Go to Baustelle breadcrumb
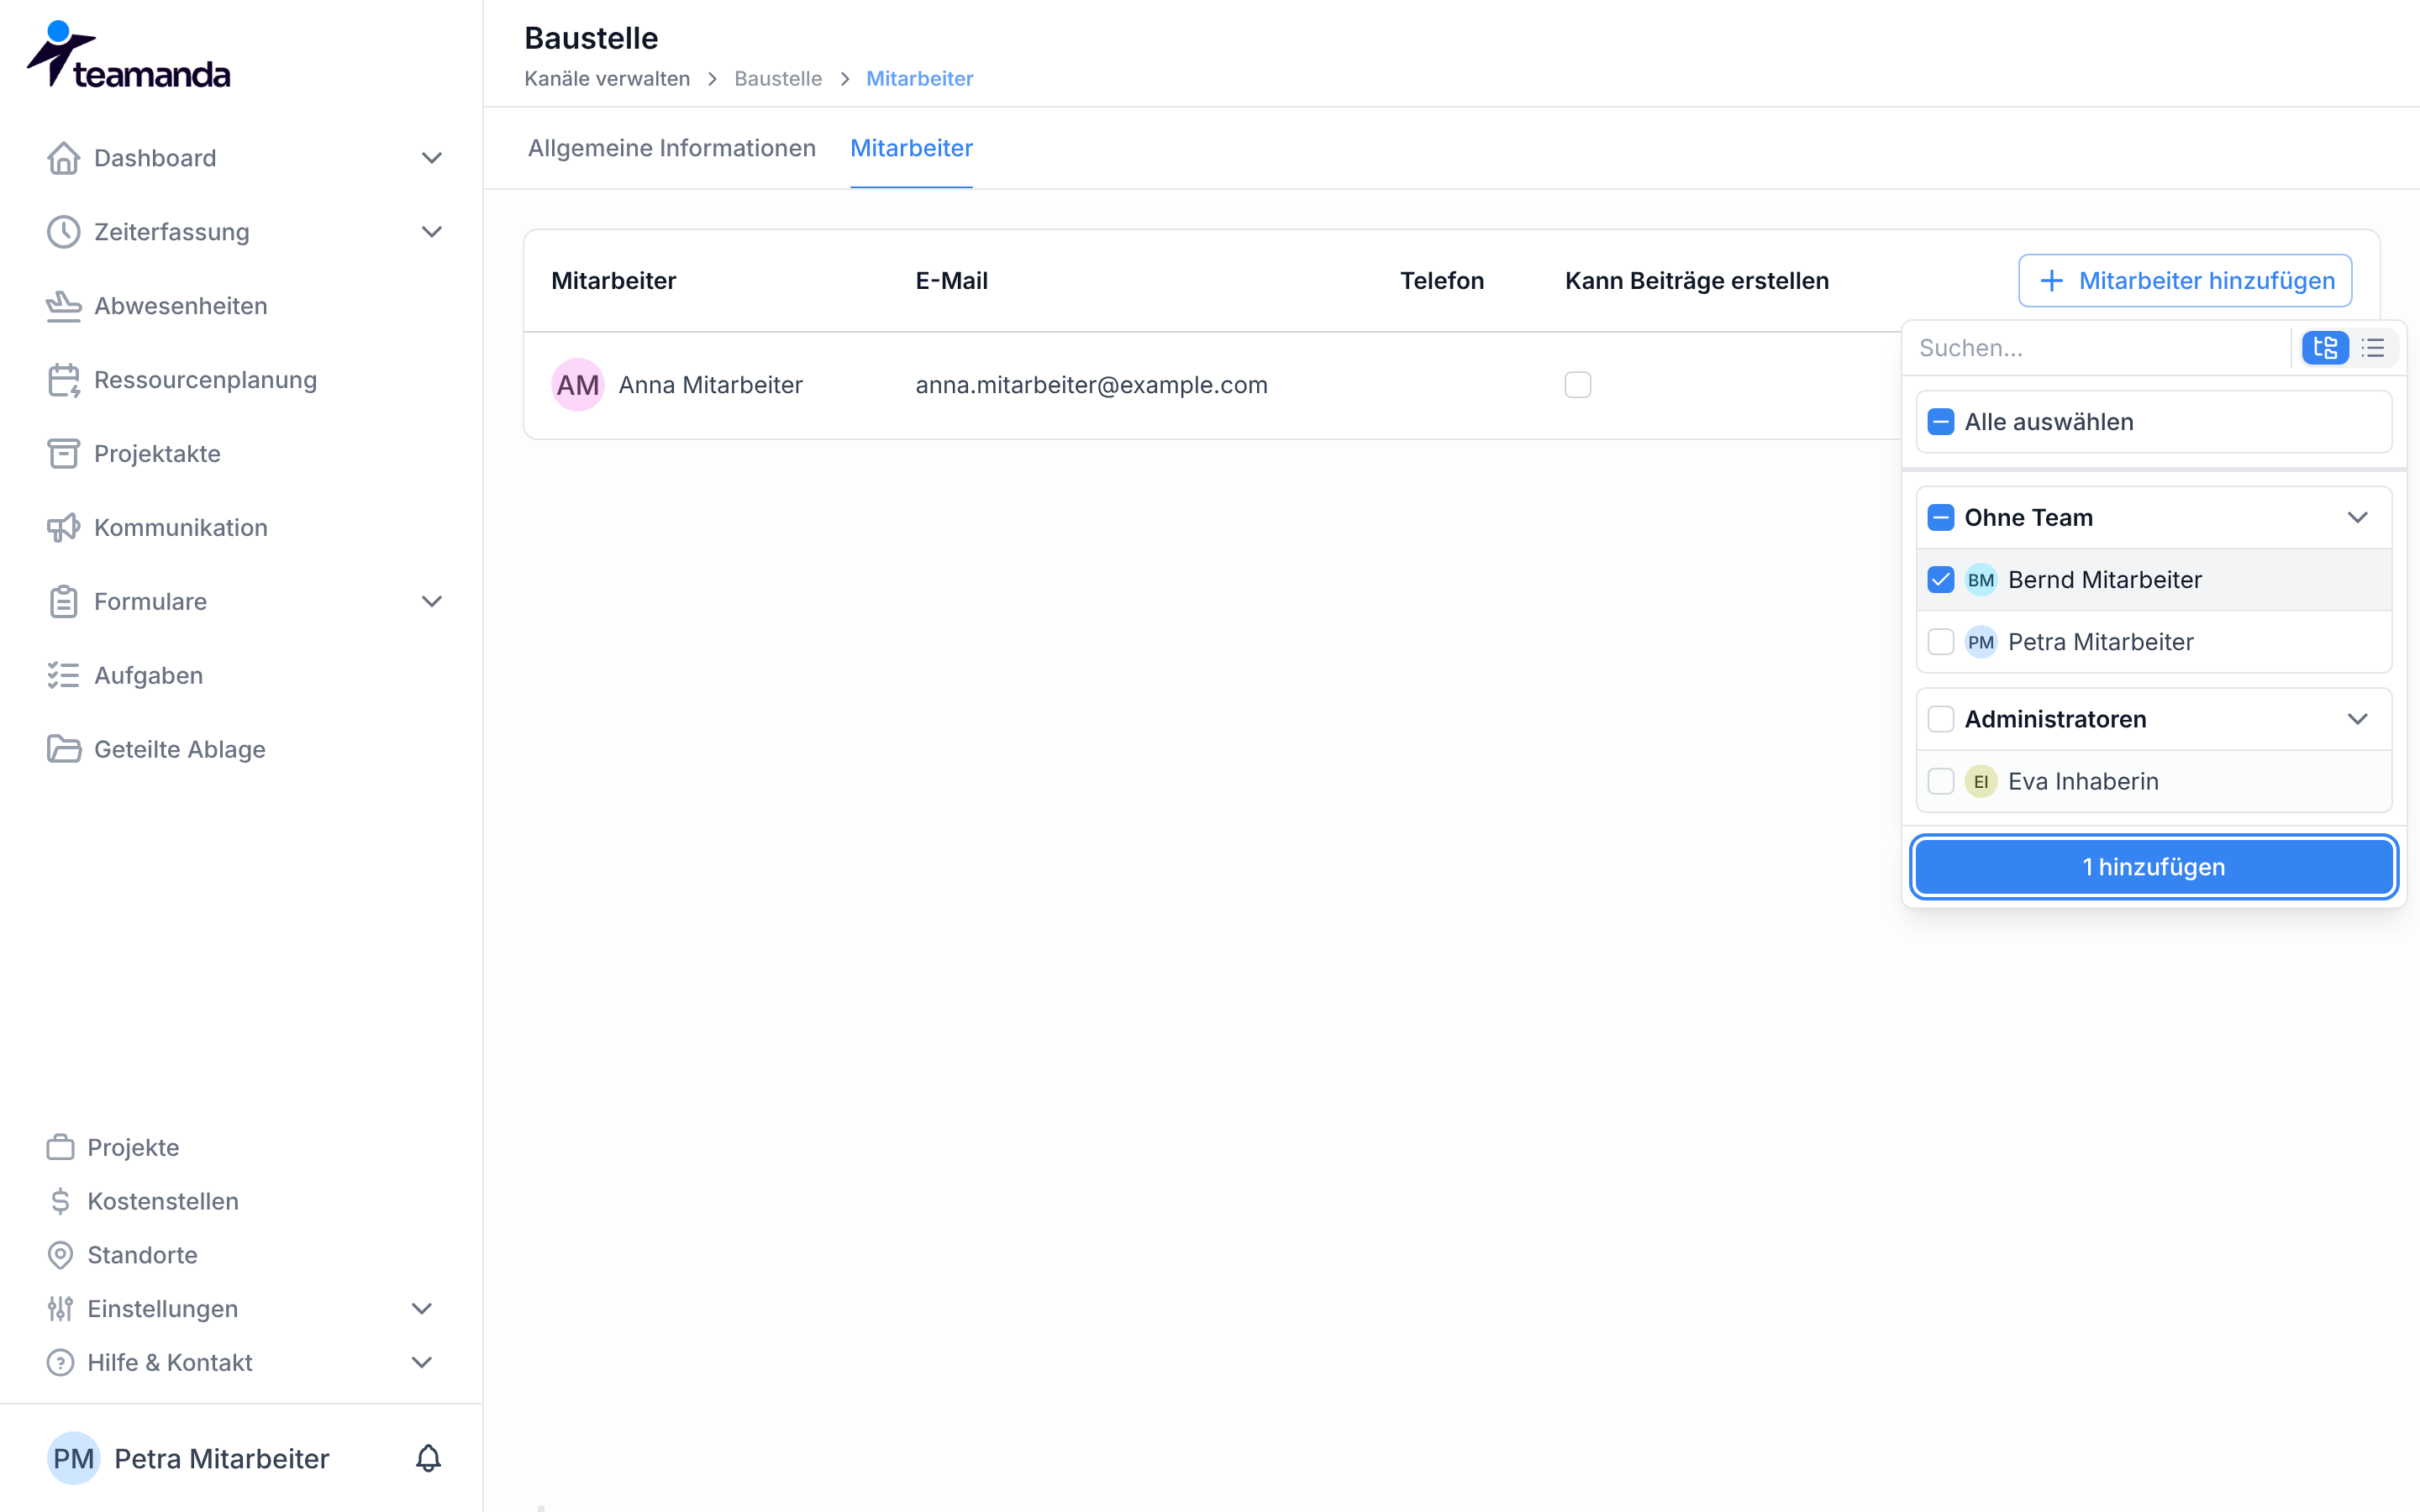The height and width of the screenshot is (1512, 2420). [778, 79]
